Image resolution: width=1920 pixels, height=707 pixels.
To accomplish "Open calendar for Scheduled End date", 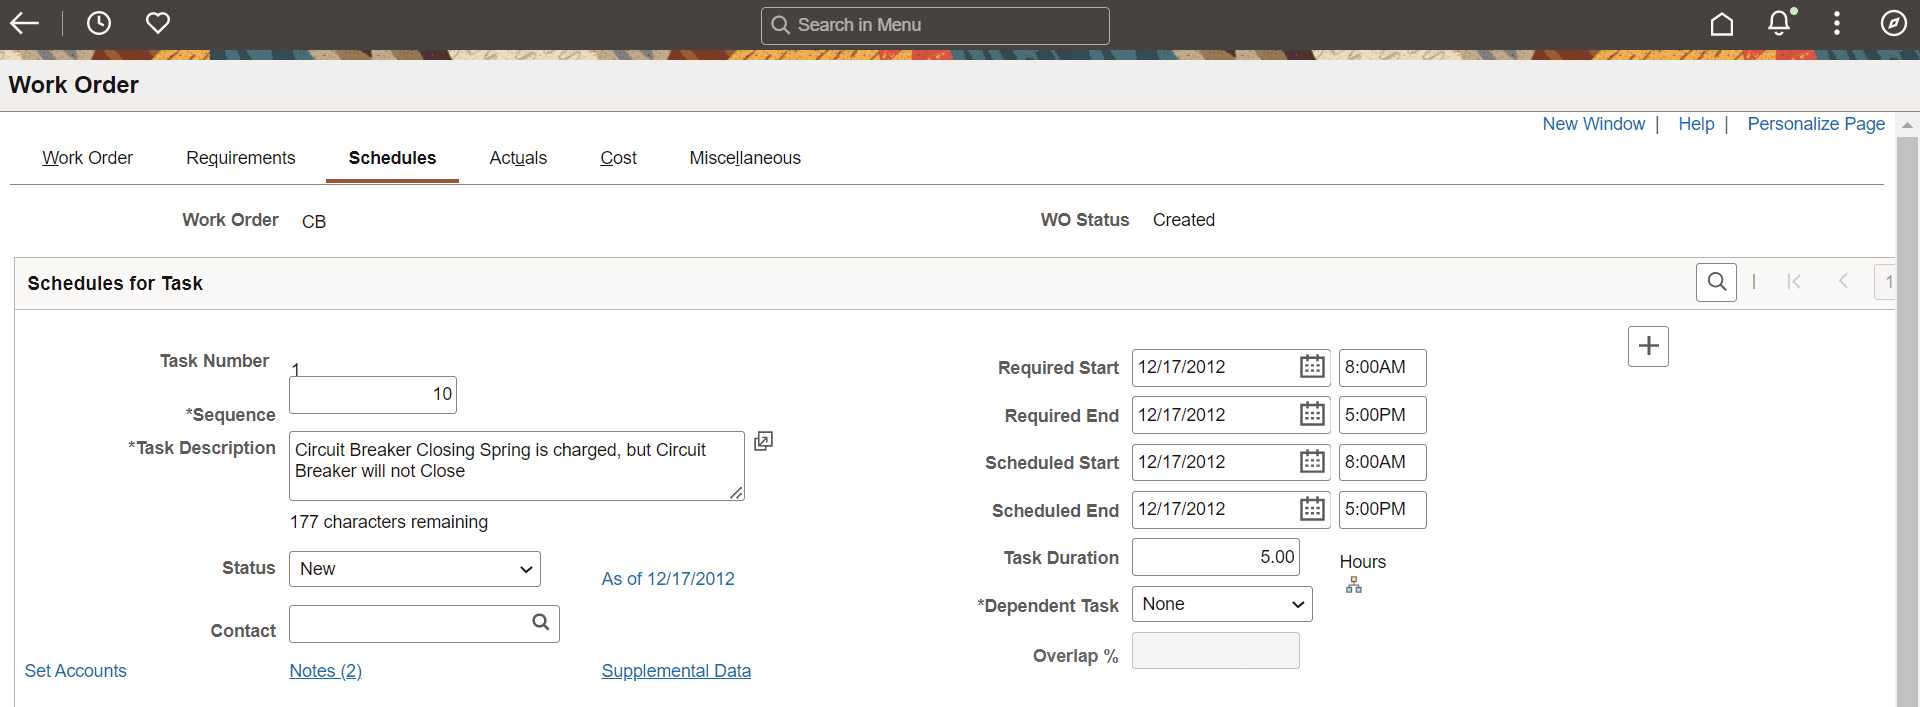I will click(1312, 509).
